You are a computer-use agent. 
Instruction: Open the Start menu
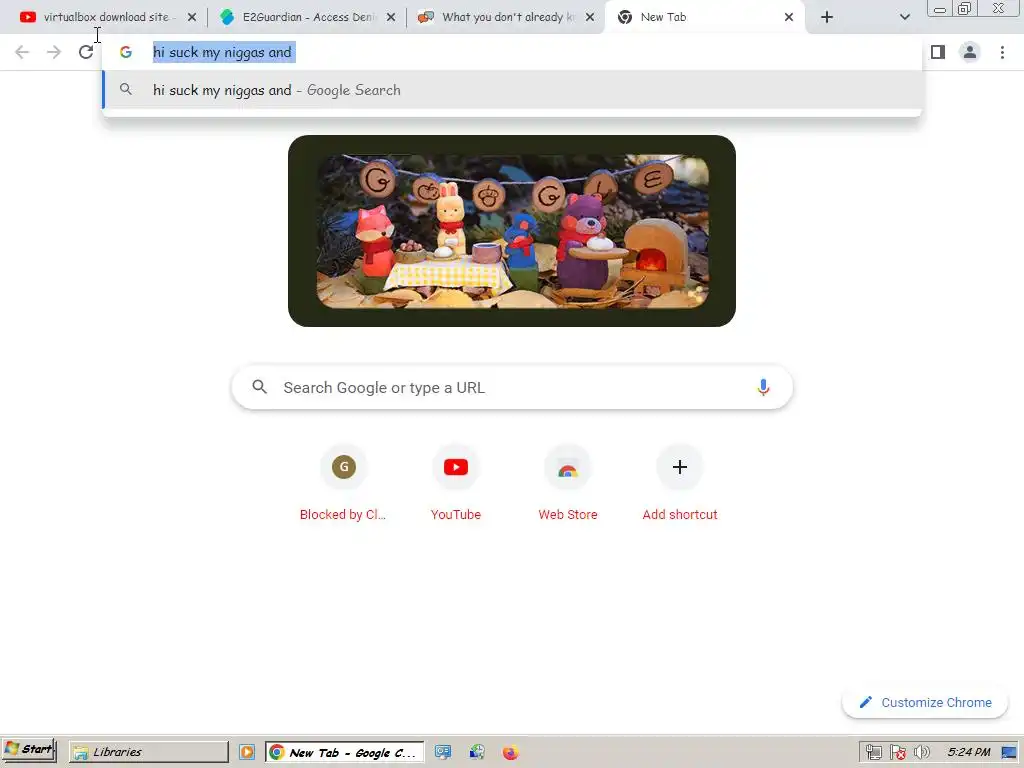(29, 750)
